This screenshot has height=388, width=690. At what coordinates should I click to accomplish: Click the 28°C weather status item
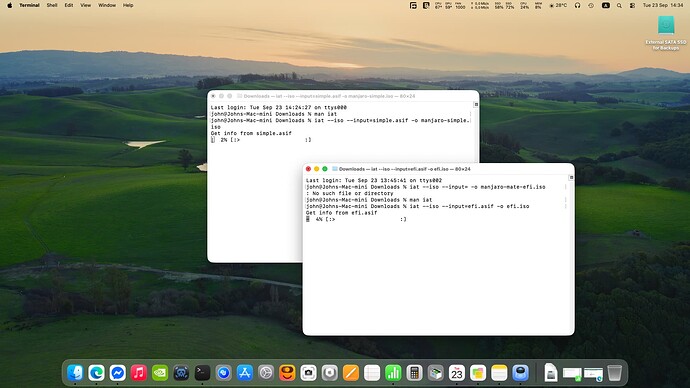(x=558, y=5)
